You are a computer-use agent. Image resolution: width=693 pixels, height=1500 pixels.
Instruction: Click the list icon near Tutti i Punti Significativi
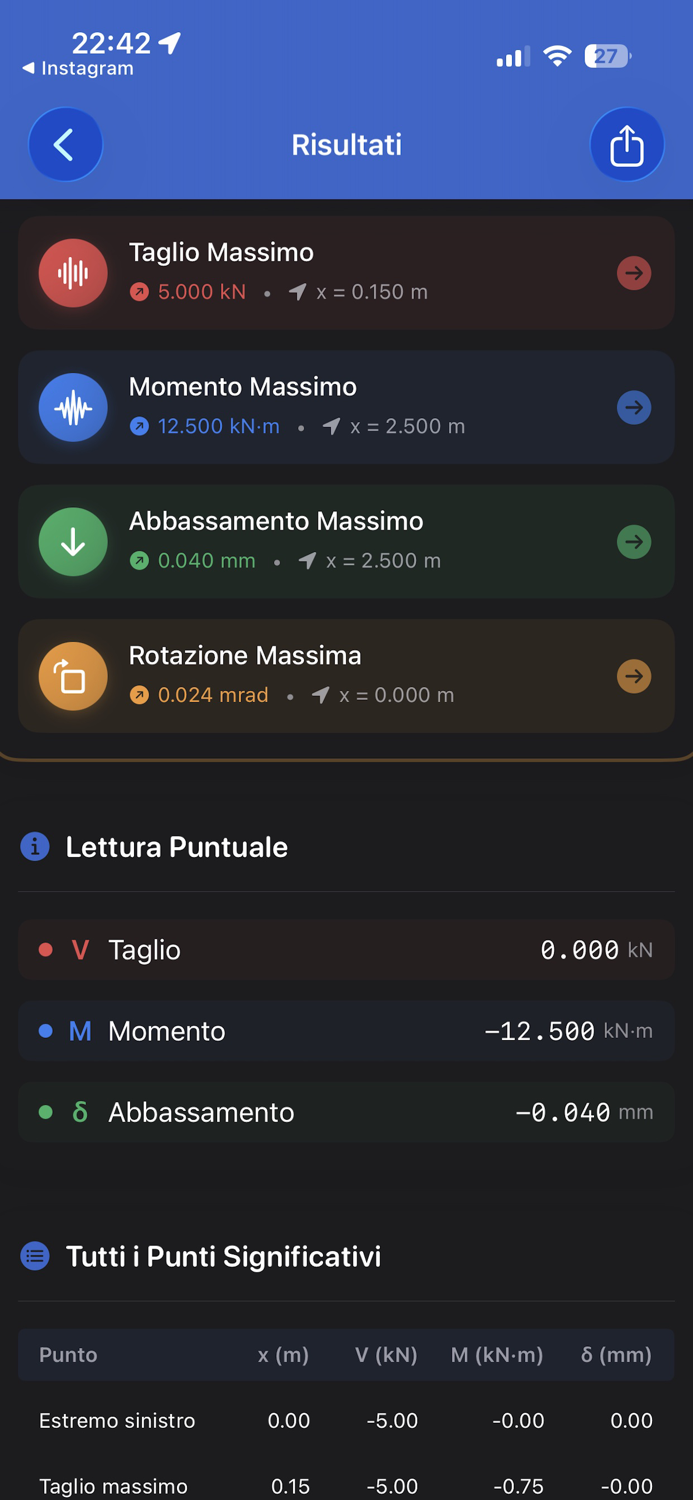coord(35,1255)
